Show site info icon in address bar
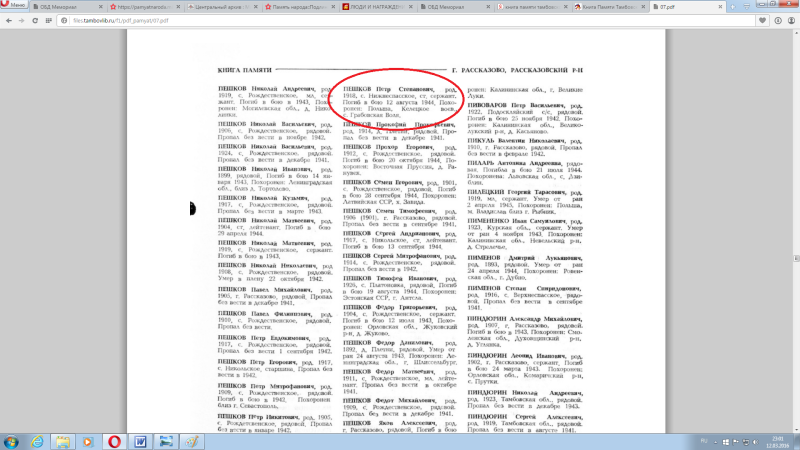 click(x=64, y=20)
